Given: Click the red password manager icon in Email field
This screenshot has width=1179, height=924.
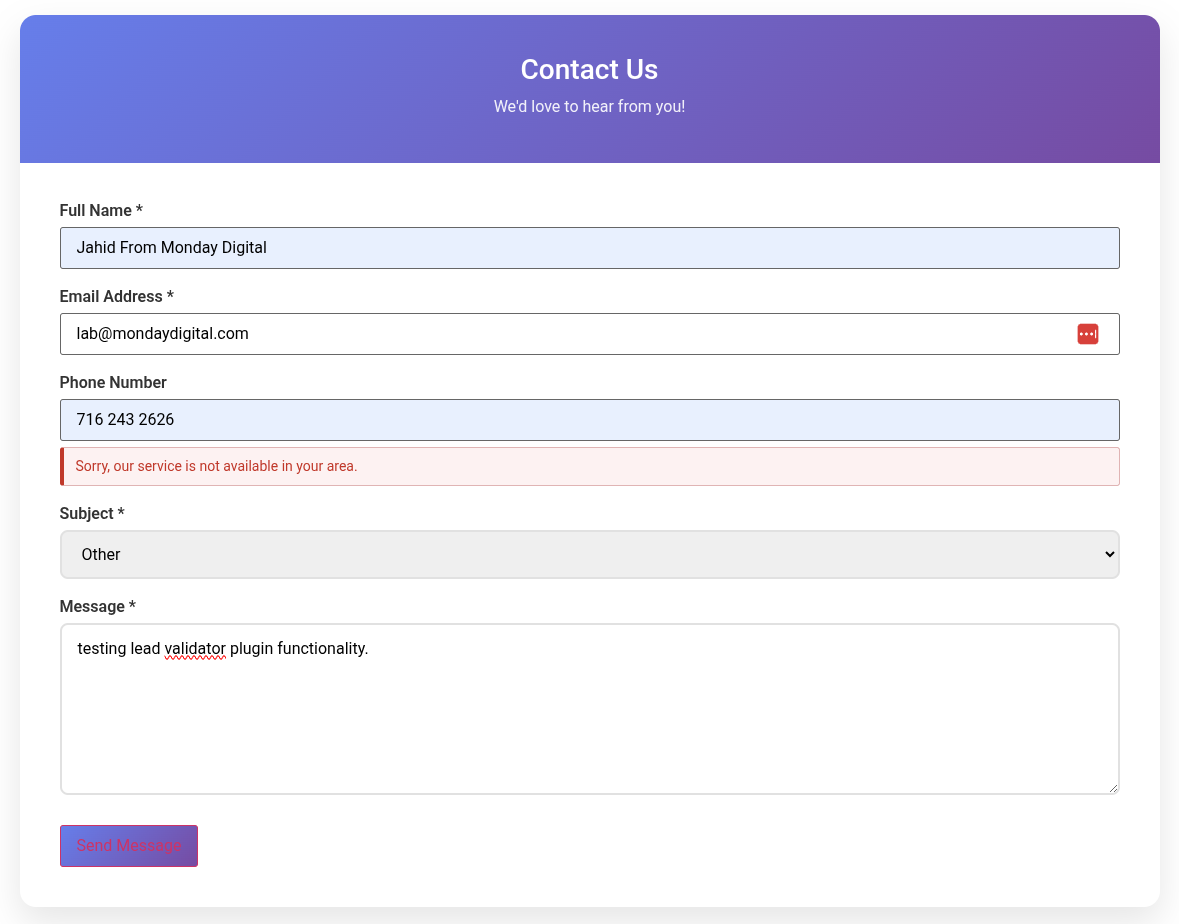Looking at the screenshot, I should tap(1087, 334).
